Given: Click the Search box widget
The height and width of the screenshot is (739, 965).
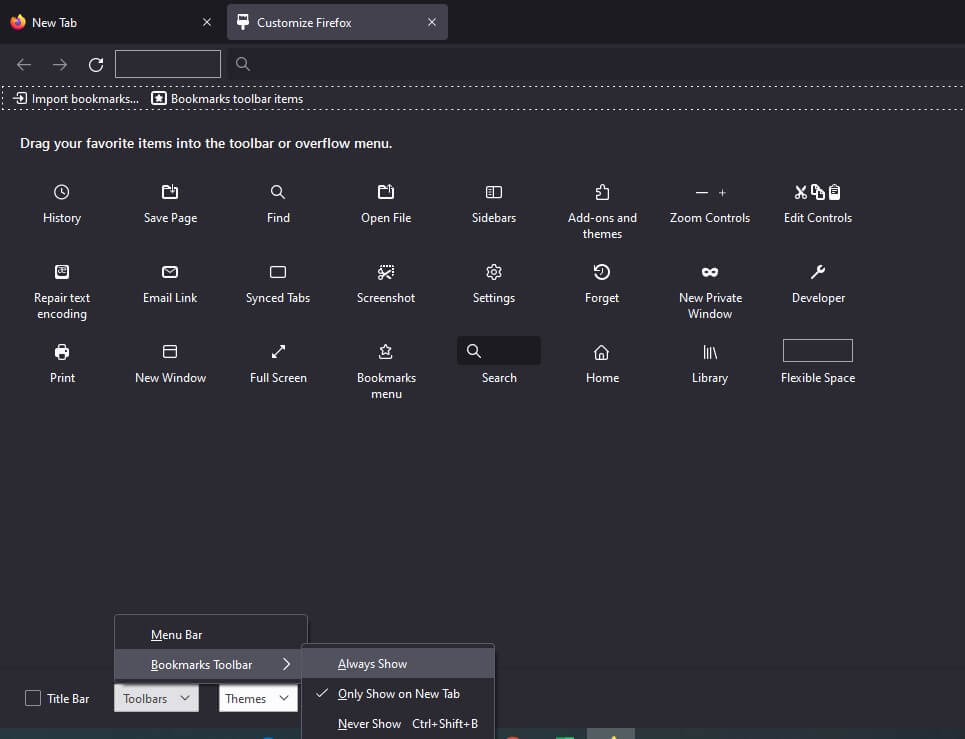Looking at the screenshot, I should point(498,351).
